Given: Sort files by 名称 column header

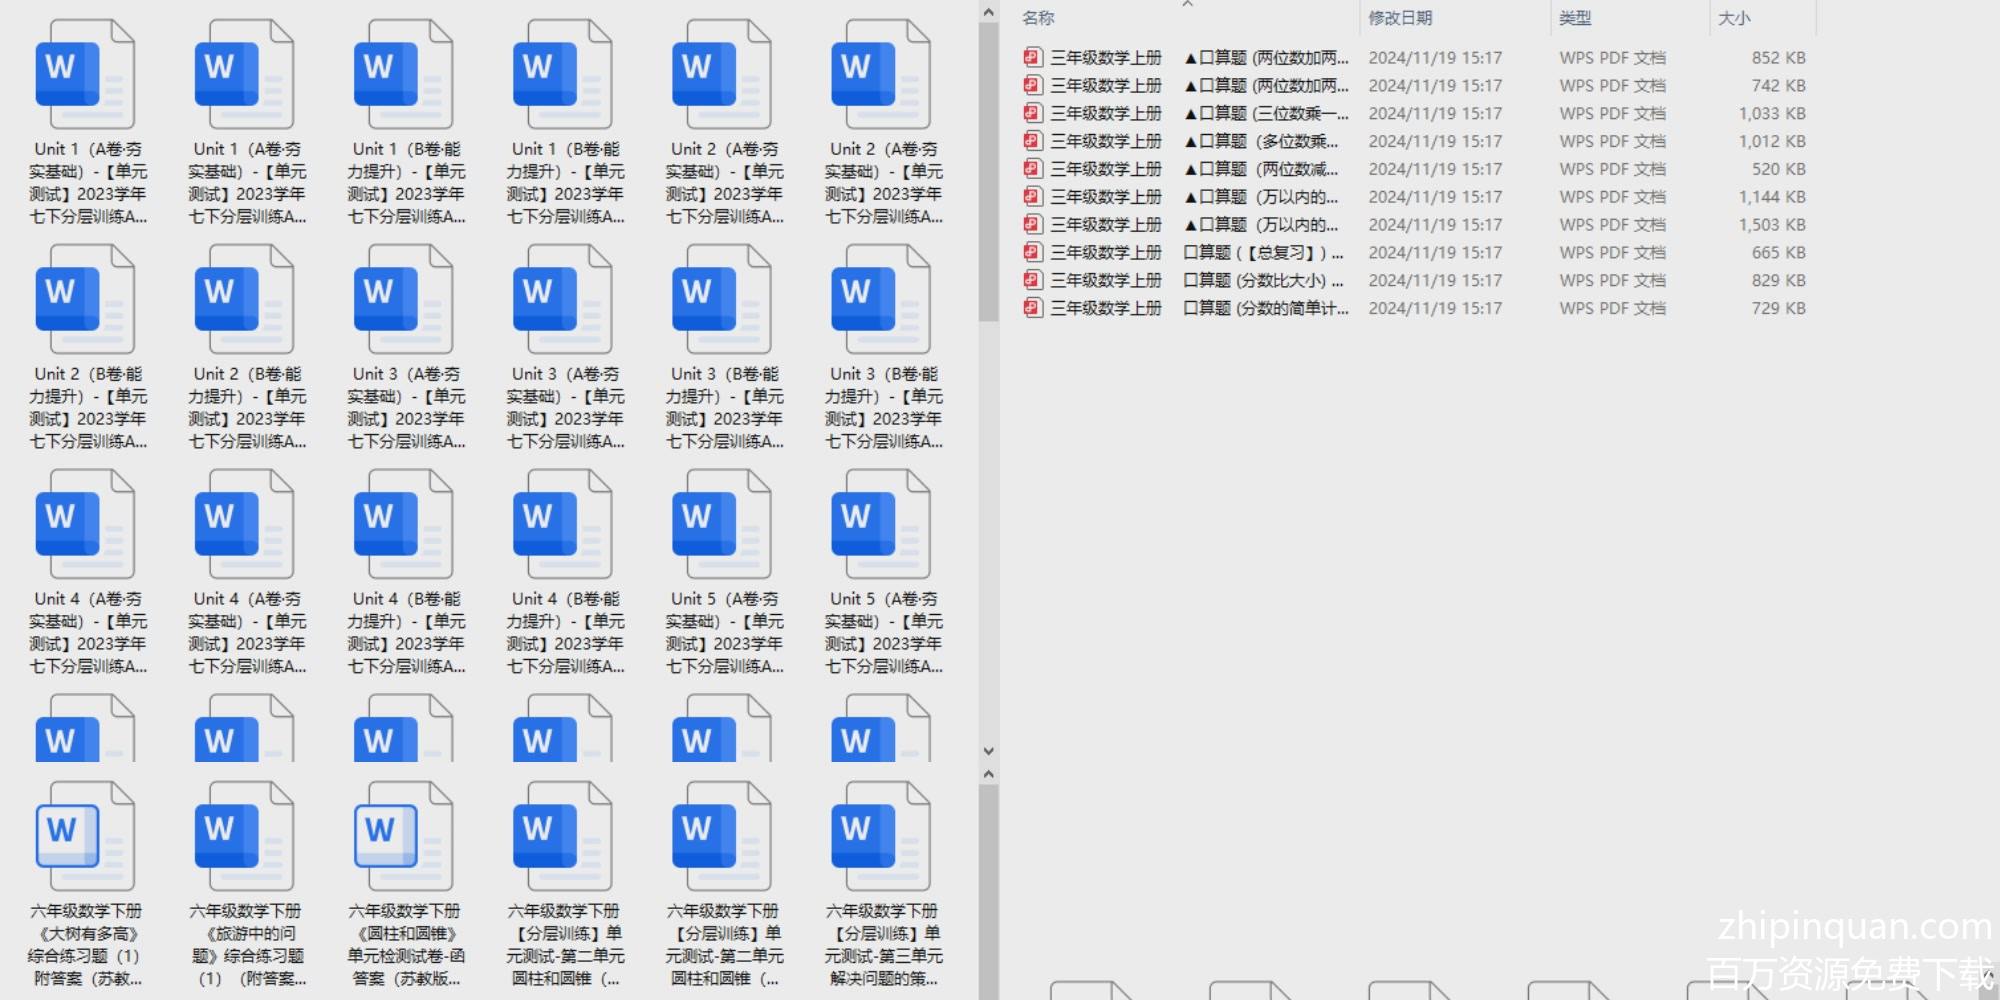Looking at the screenshot, I should tap(1038, 18).
